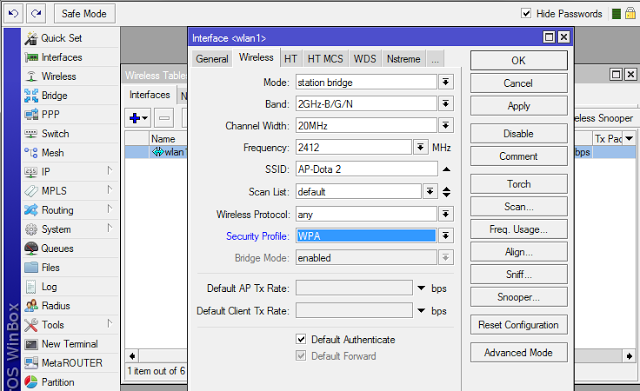The height and width of the screenshot is (391, 640).
Task: Expand the Mode dropdown
Action: tap(446, 82)
